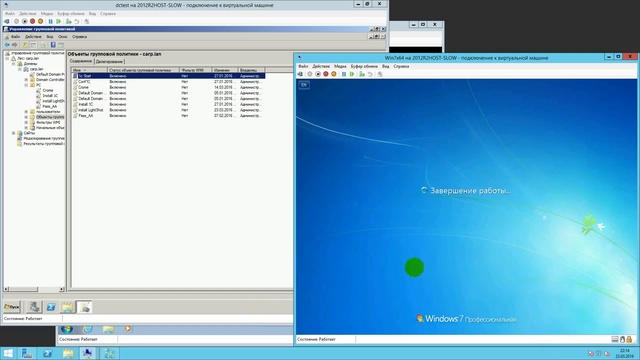640x360 pixels.
Task: Collapse the Домены tree node
Action: (13, 64)
